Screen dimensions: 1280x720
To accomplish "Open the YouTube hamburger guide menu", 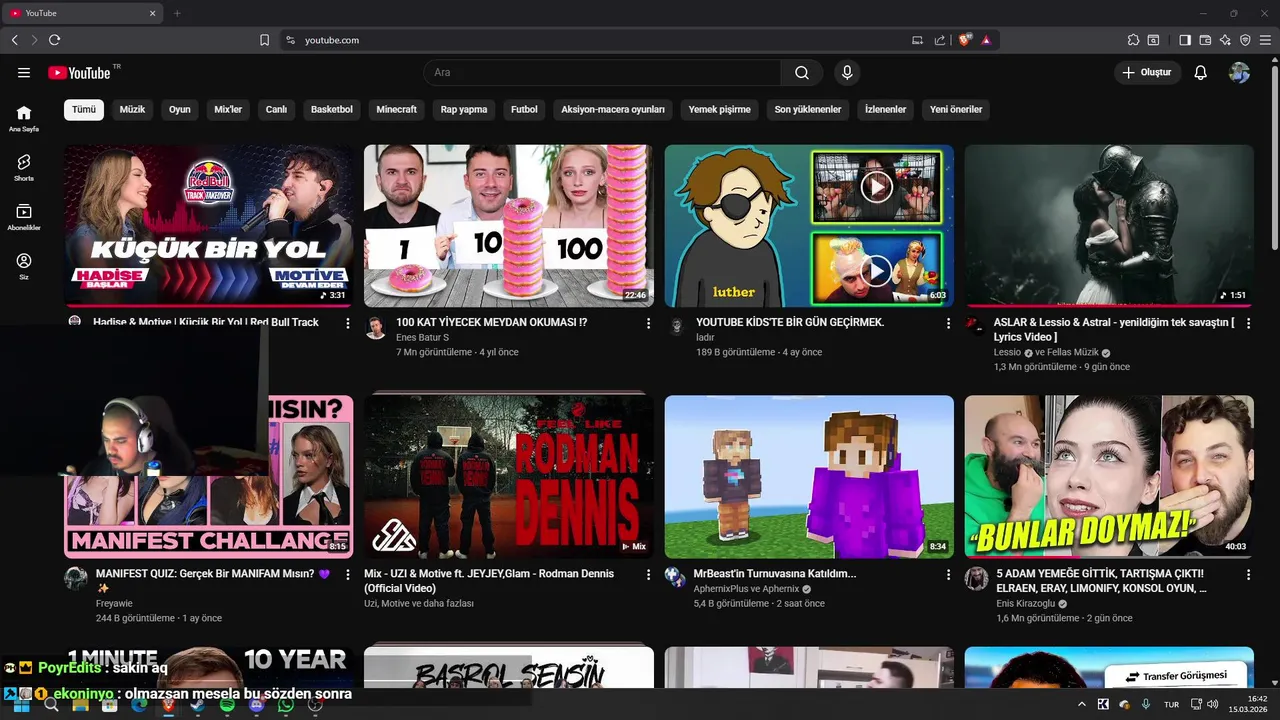I will (24, 72).
